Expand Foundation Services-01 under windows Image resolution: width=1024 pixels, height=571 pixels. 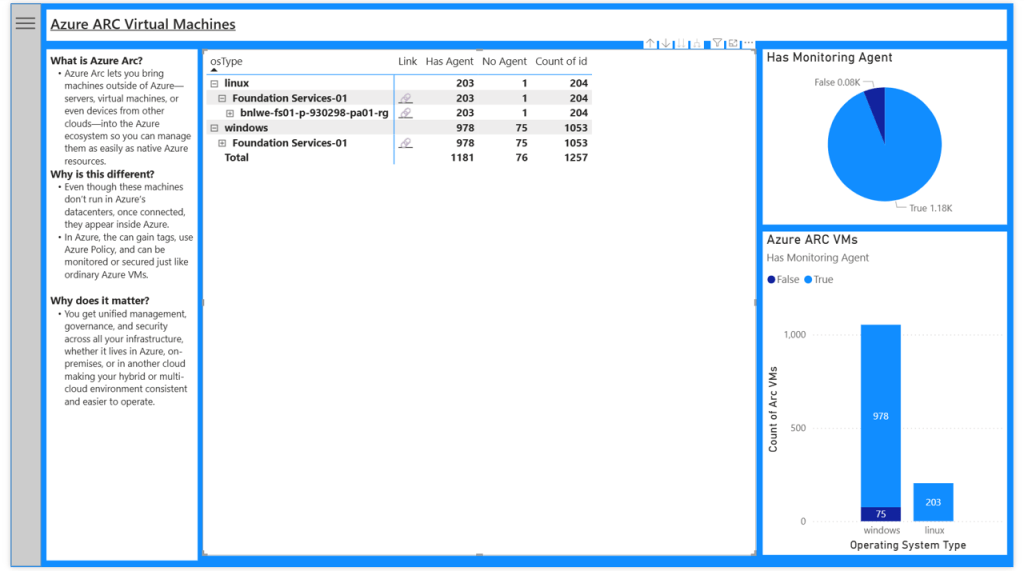tap(223, 144)
